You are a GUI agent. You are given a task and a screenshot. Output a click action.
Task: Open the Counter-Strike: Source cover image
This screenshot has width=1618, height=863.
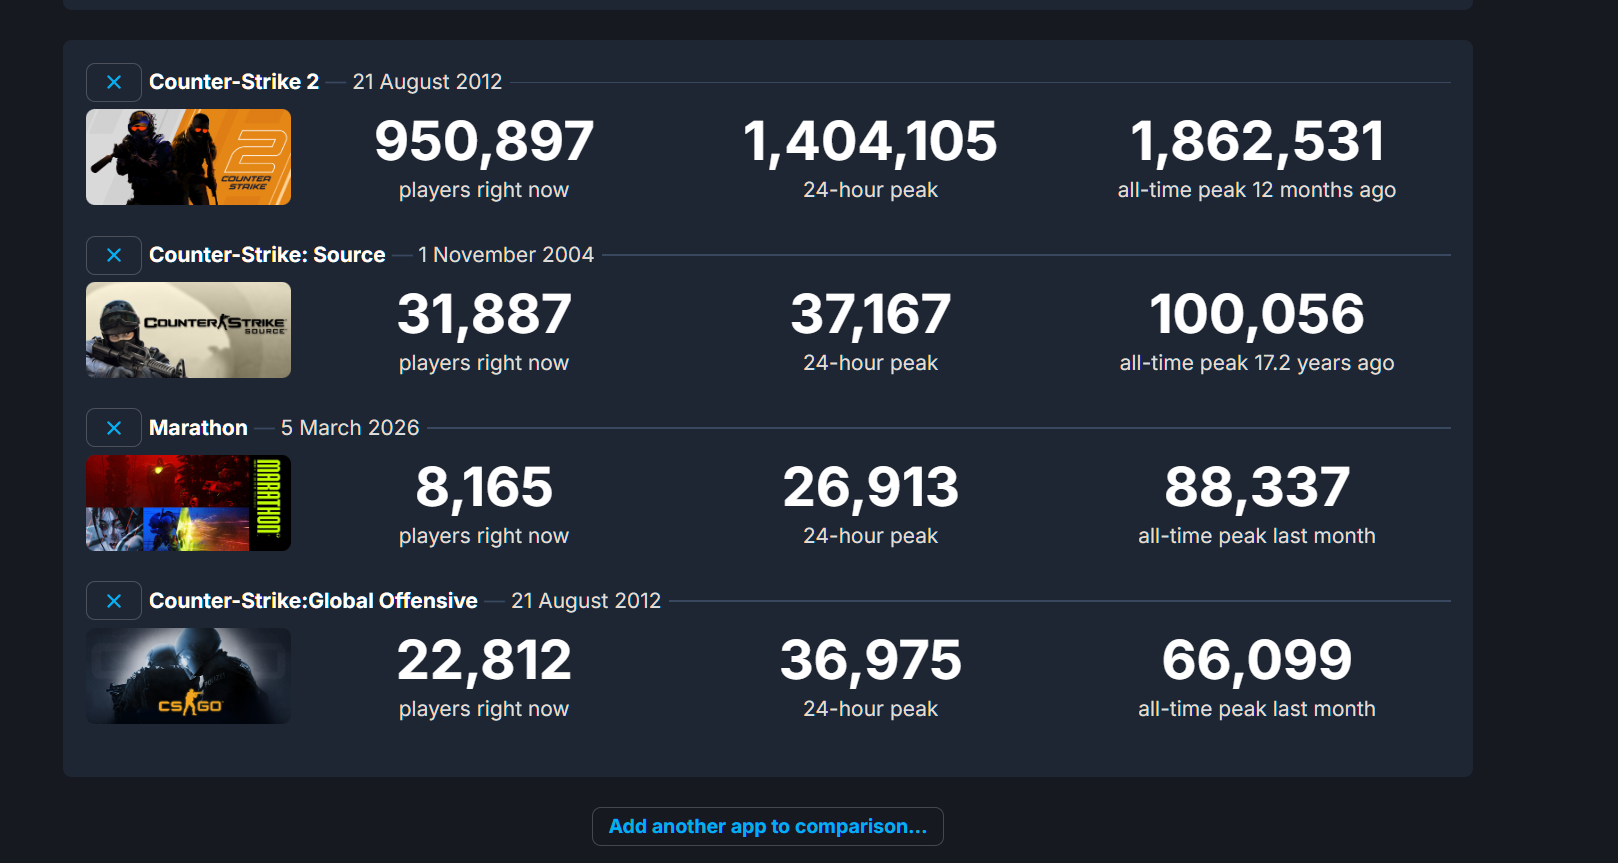click(x=188, y=330)
